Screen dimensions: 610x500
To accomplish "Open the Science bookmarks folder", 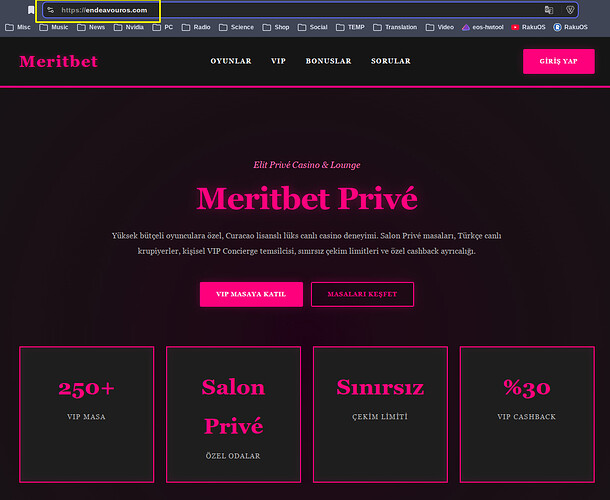I will pos(237,27).
